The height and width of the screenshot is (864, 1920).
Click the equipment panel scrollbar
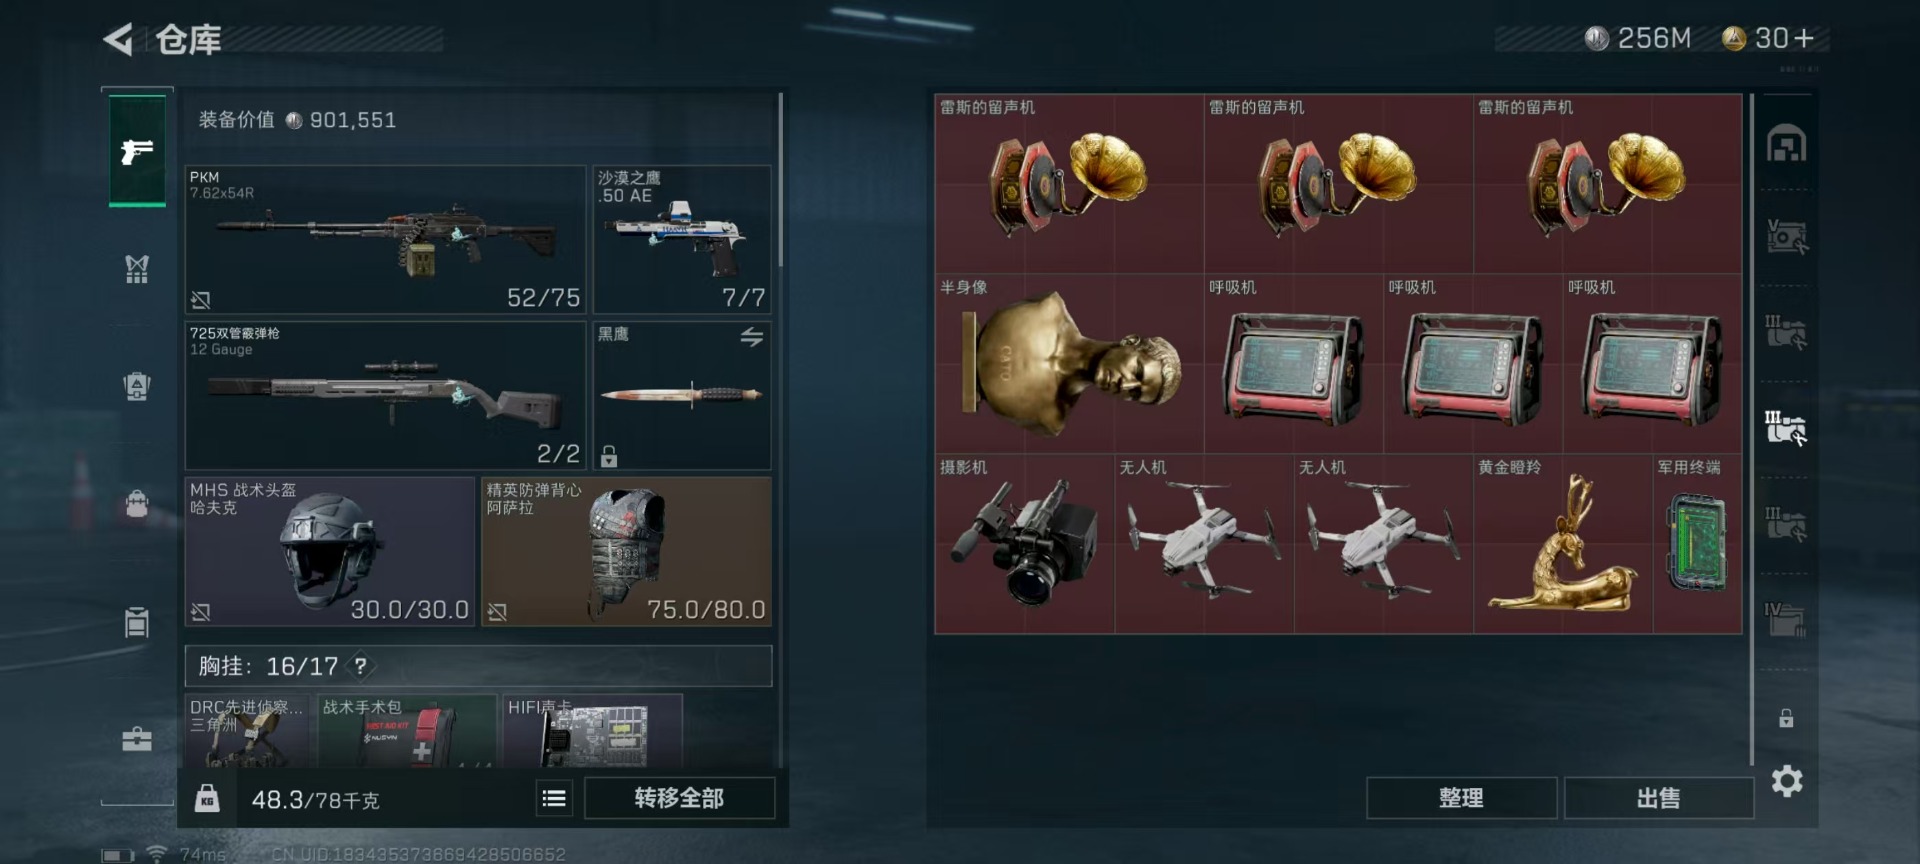click(x=780, y=181)
